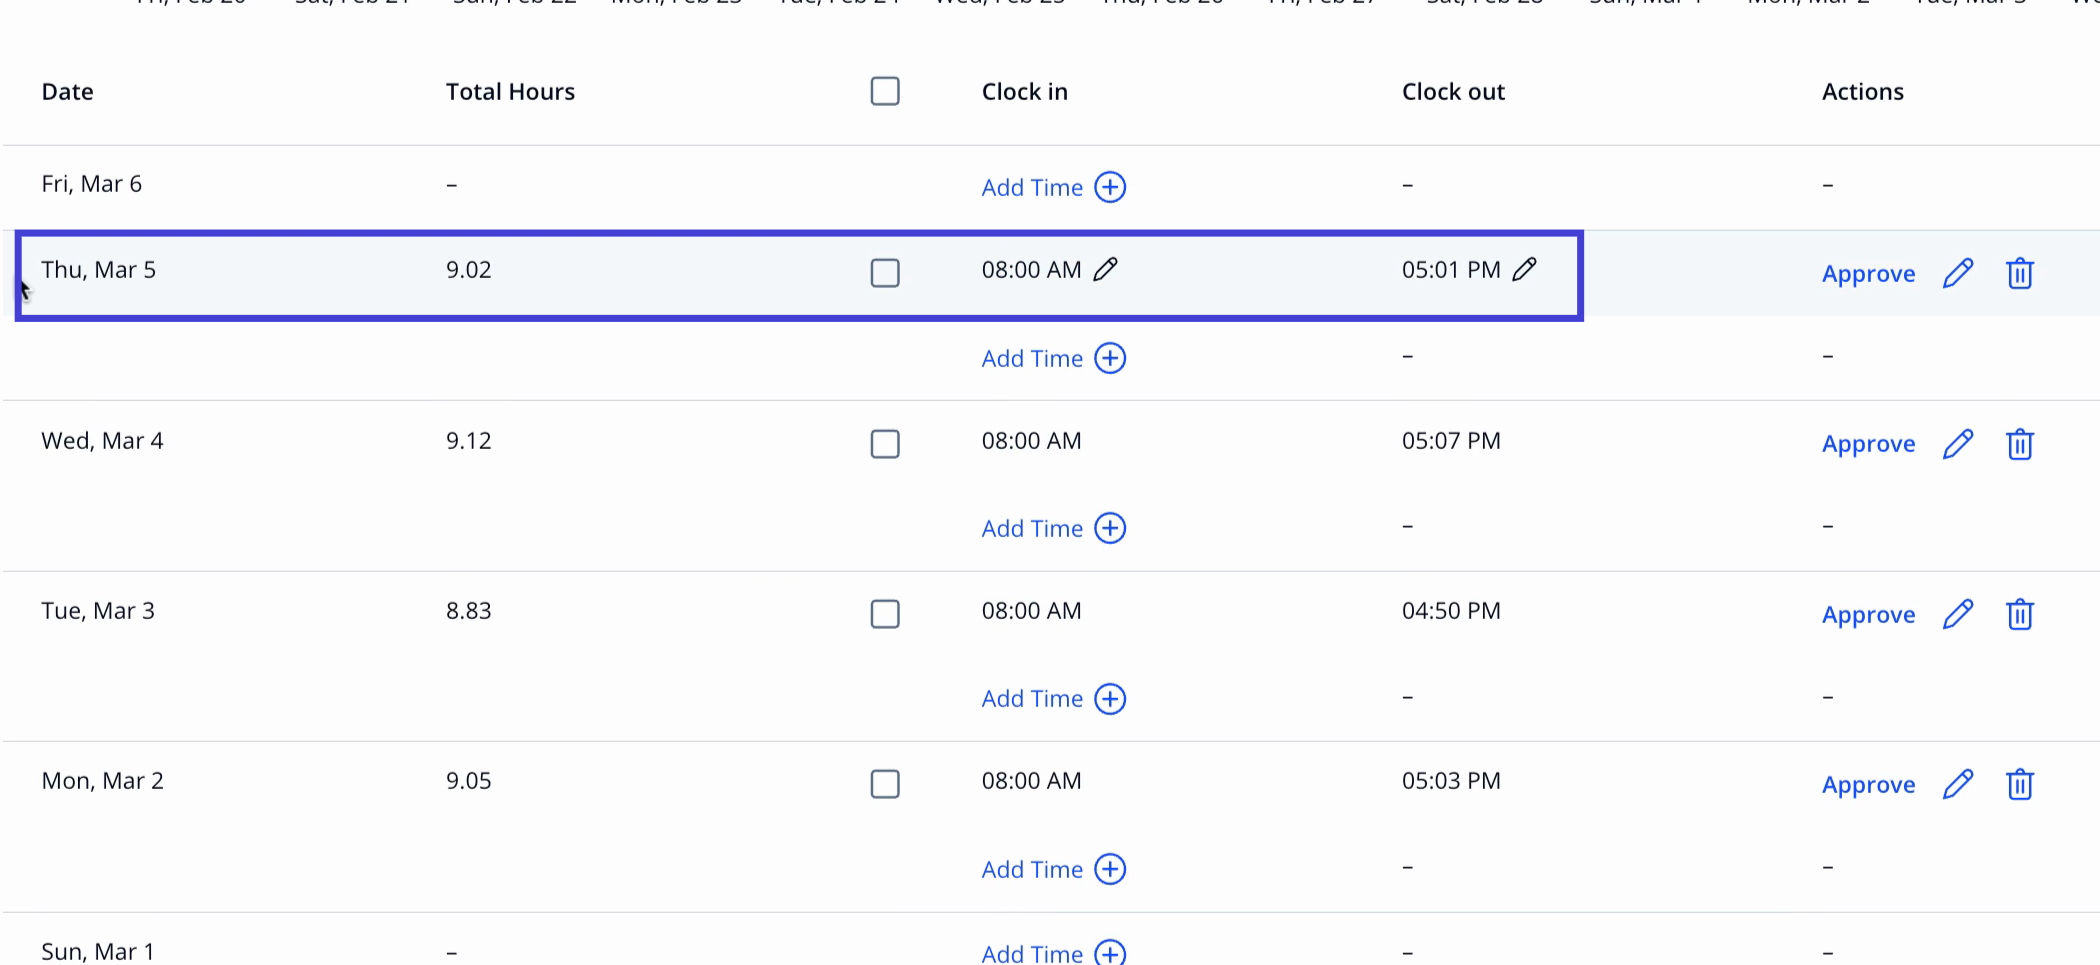The image size is (2100, 965).
Task: Click the 08:00 AM clock-in on Thu, Mar 5
Action: (x=1031, y=270)
